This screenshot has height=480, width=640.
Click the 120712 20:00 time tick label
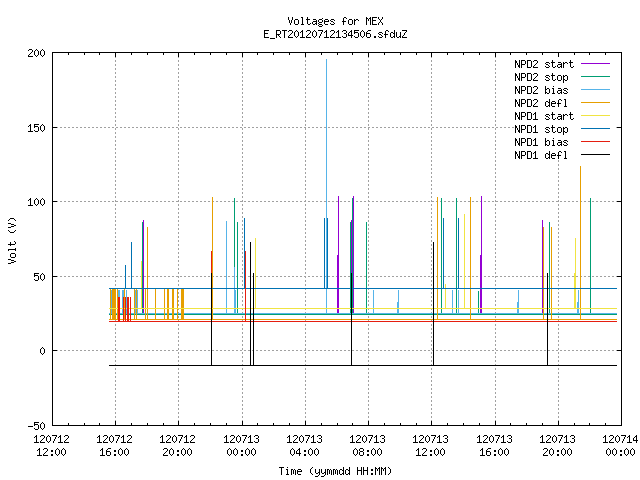click(x=178, y=446)
